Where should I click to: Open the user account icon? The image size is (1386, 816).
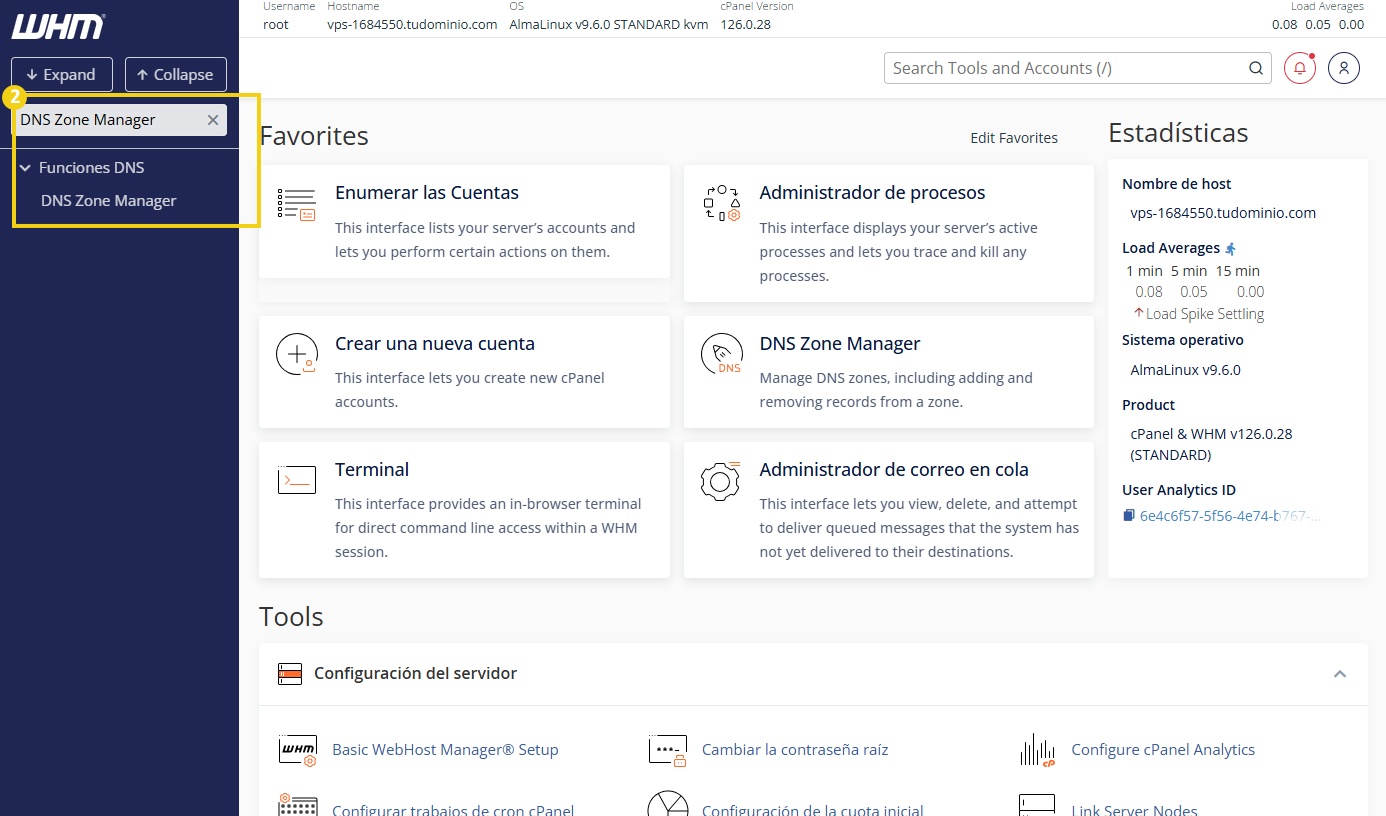point(1344,68)
